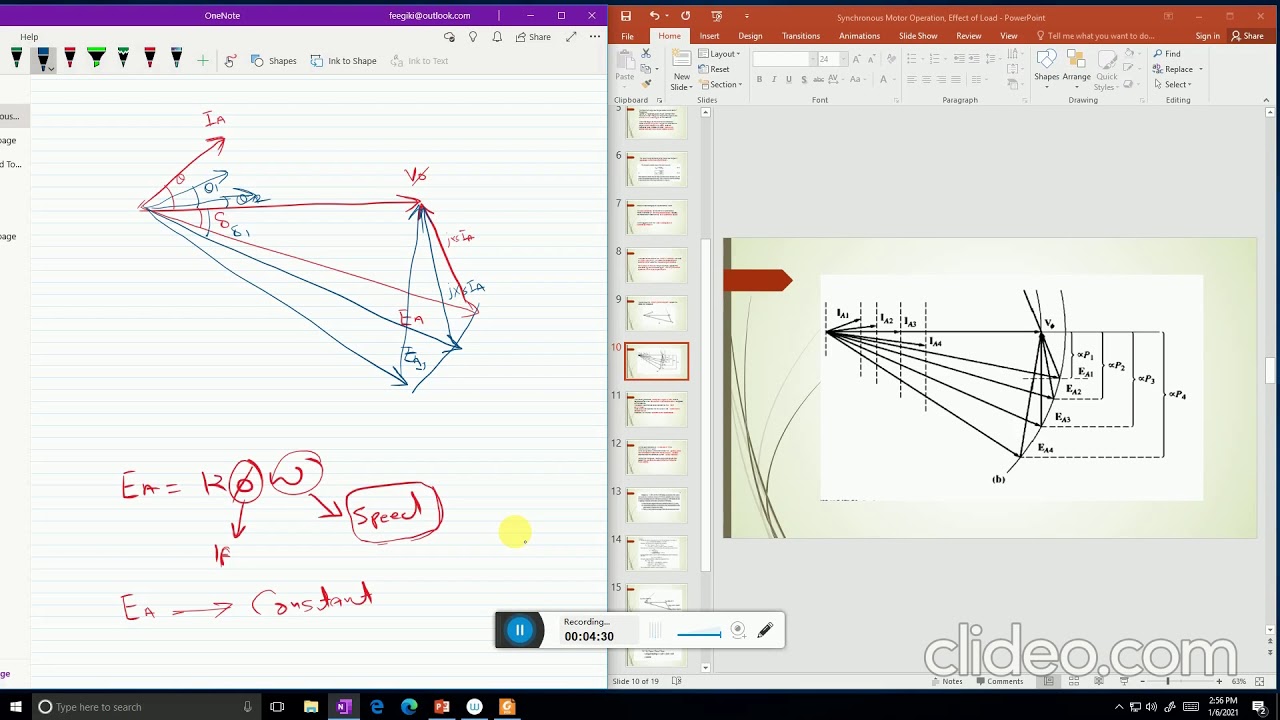Open recording annotation pencil tool
The width and height of the screenshot is (1280, 720).
(765, 630)
